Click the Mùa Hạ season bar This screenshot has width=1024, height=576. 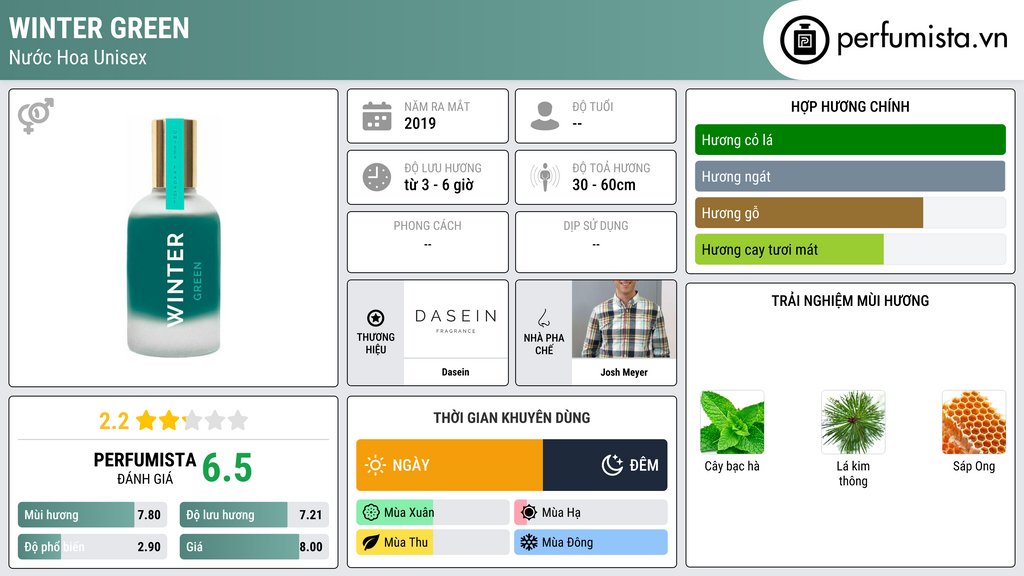(x=590, y=513)
